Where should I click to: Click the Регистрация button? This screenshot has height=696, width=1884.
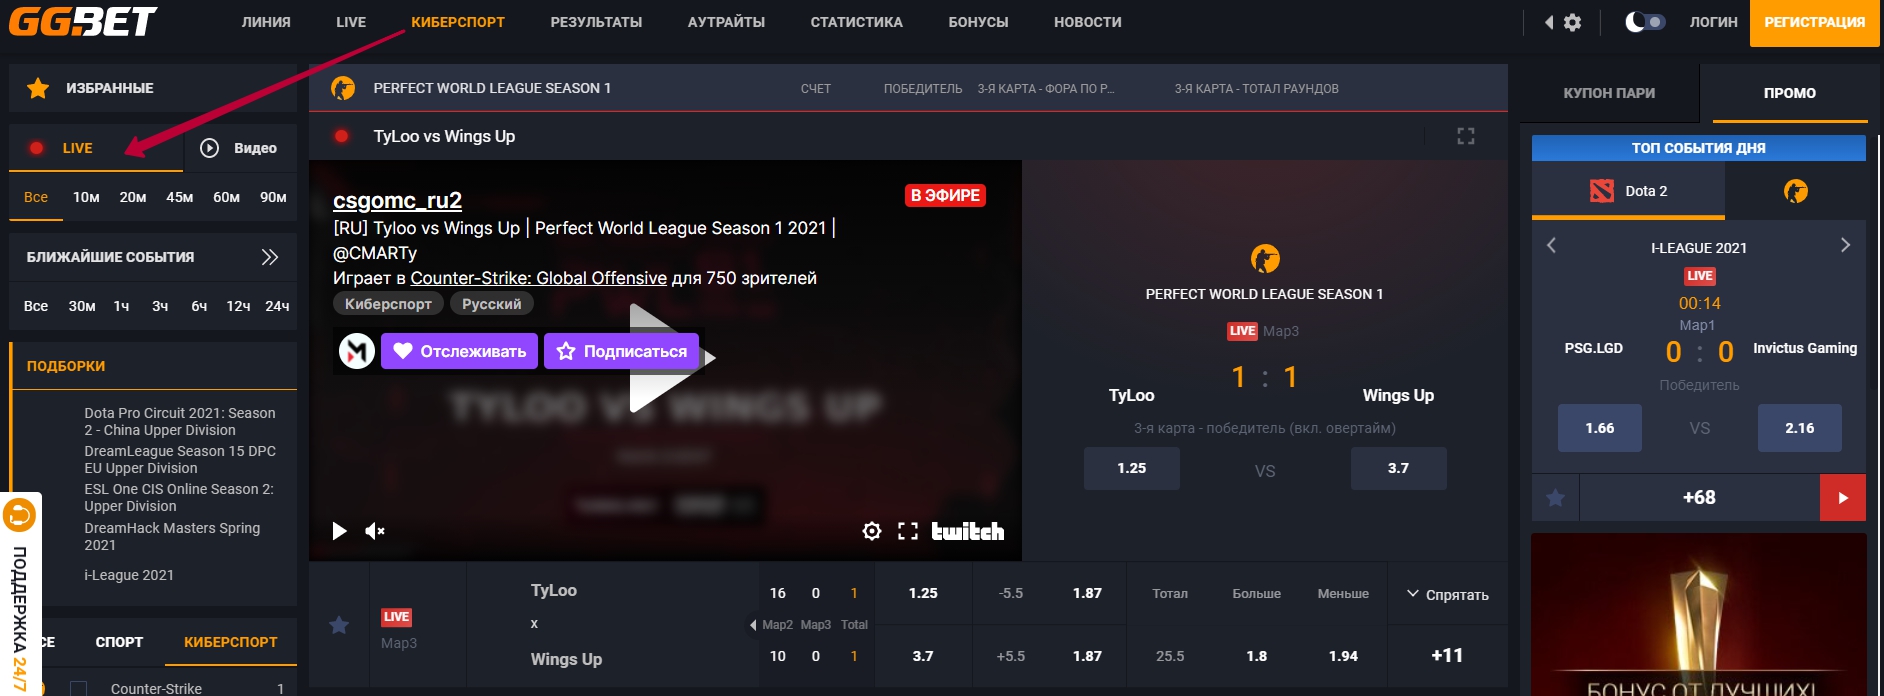1814,23
